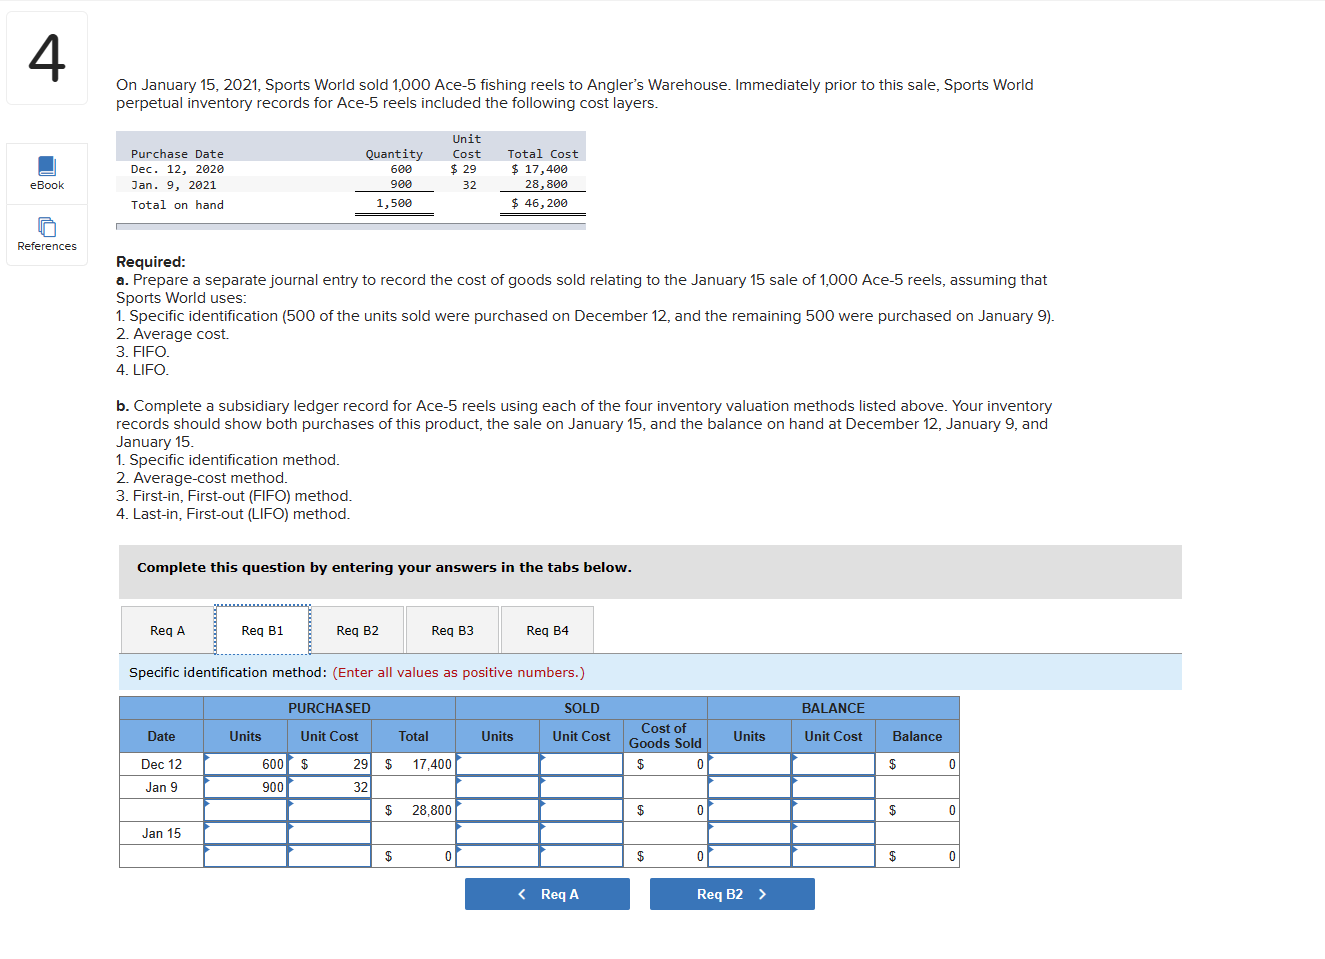Click the Jan 15 Sold Unit Cost cell
Viewport: 1325px width, 959px height.
581,833
